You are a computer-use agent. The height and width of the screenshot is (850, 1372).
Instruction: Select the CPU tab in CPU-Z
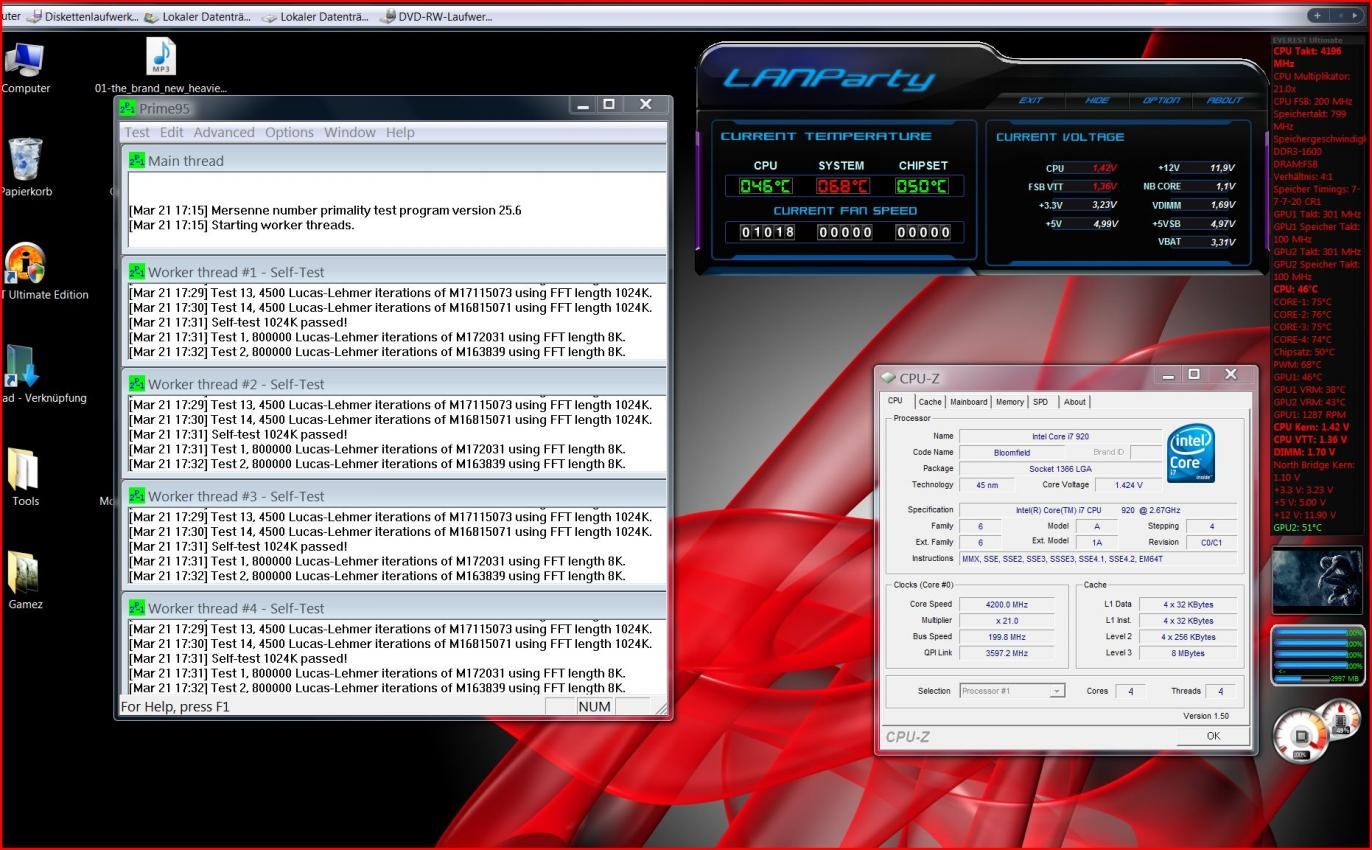[x=896, y=400]
